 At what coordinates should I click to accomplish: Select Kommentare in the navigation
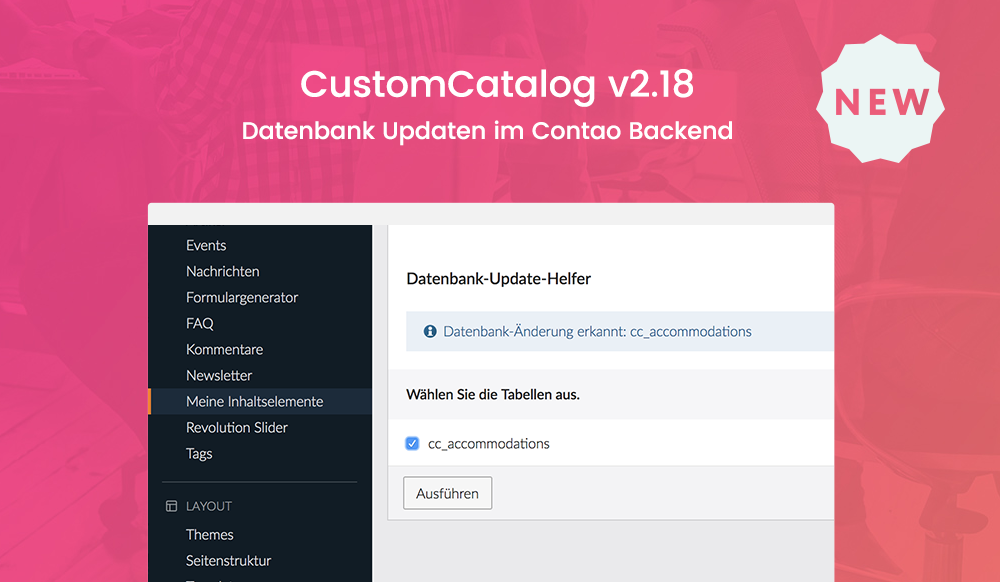point(224,350)
